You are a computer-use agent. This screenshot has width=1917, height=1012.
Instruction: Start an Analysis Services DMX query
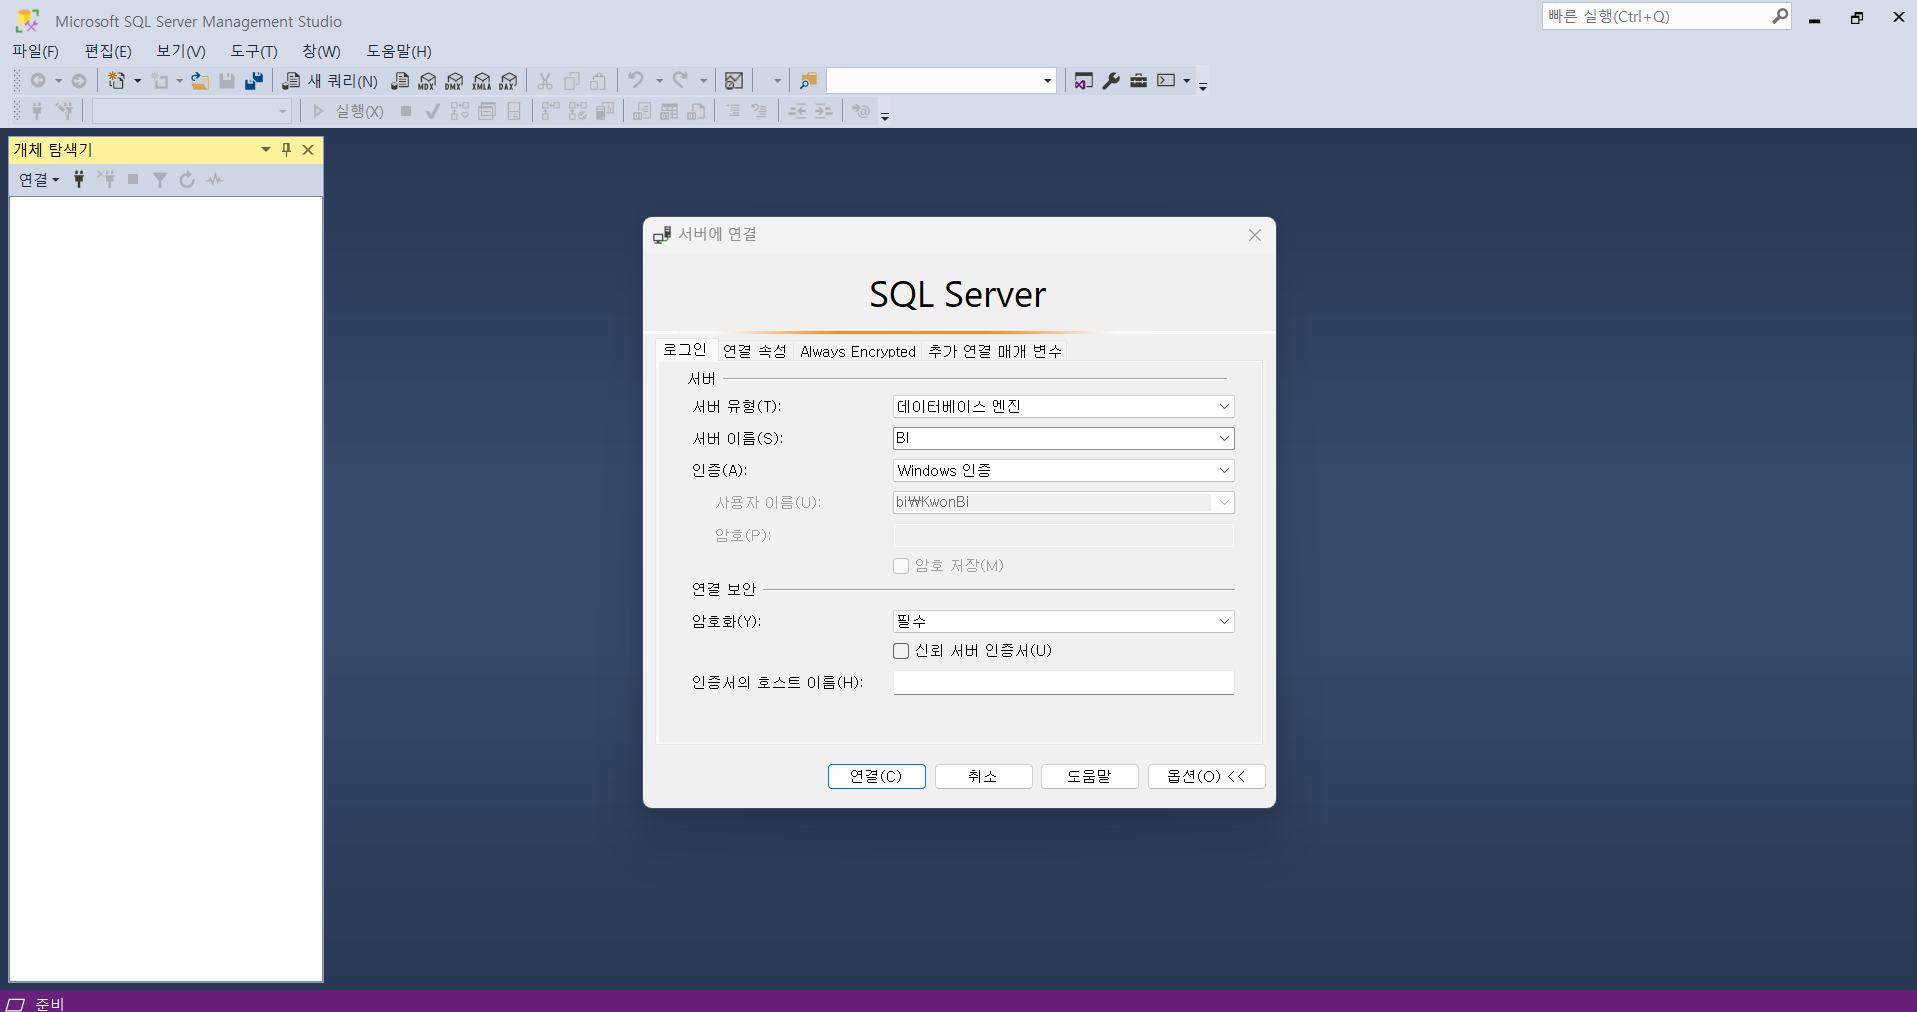(454, 81)
